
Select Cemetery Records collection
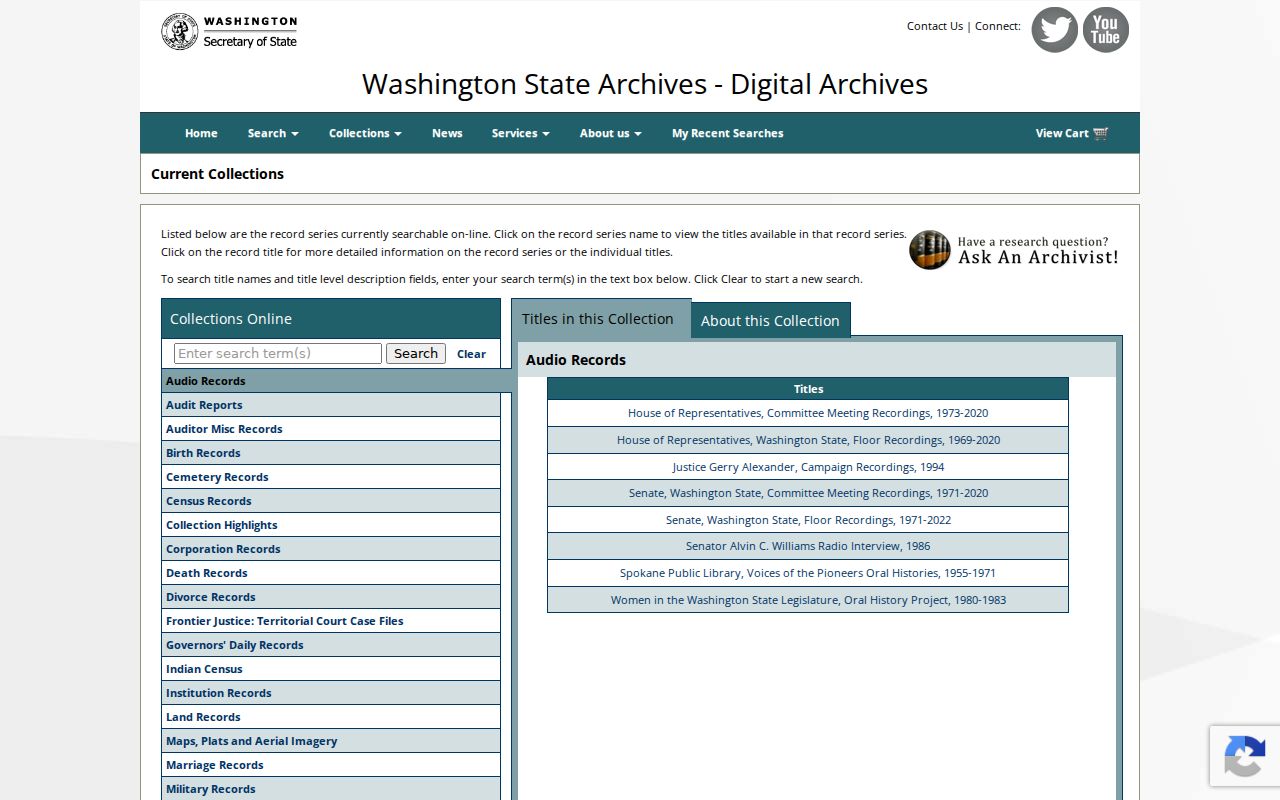click(331, 477)
